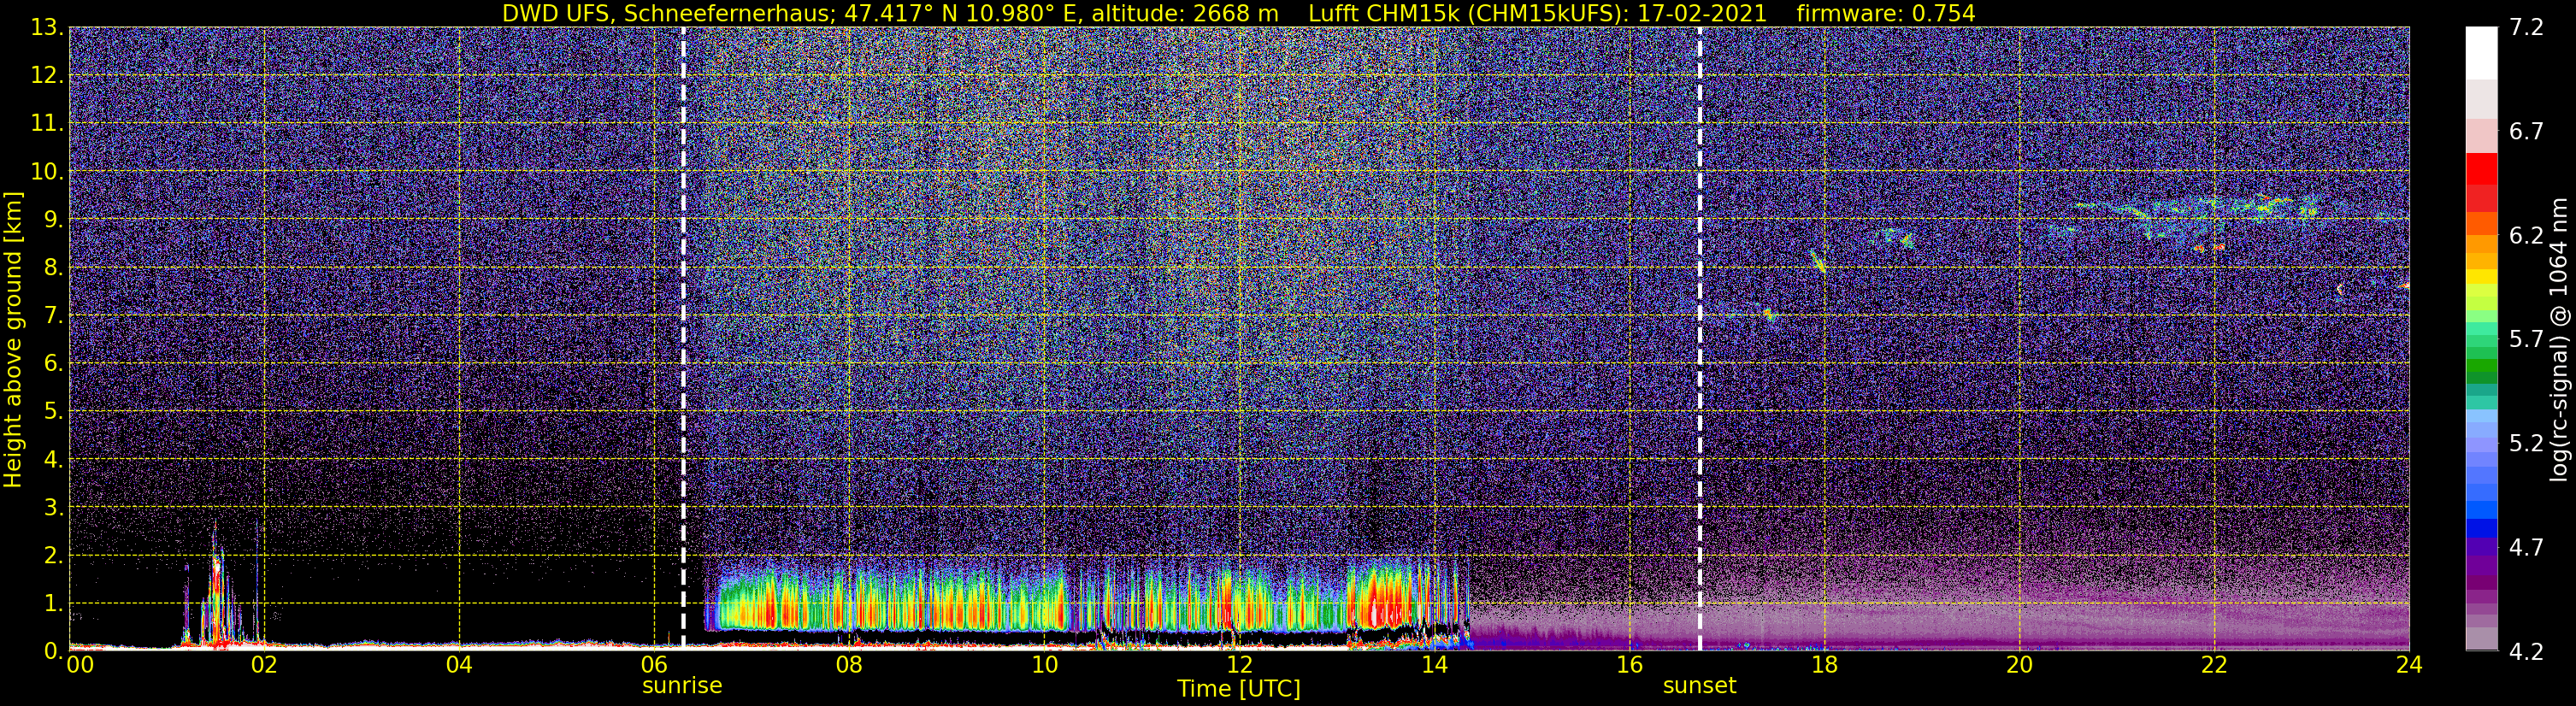Click the "Time [UTC]" axis title

pyautogui.click(x=1239, y=688)
